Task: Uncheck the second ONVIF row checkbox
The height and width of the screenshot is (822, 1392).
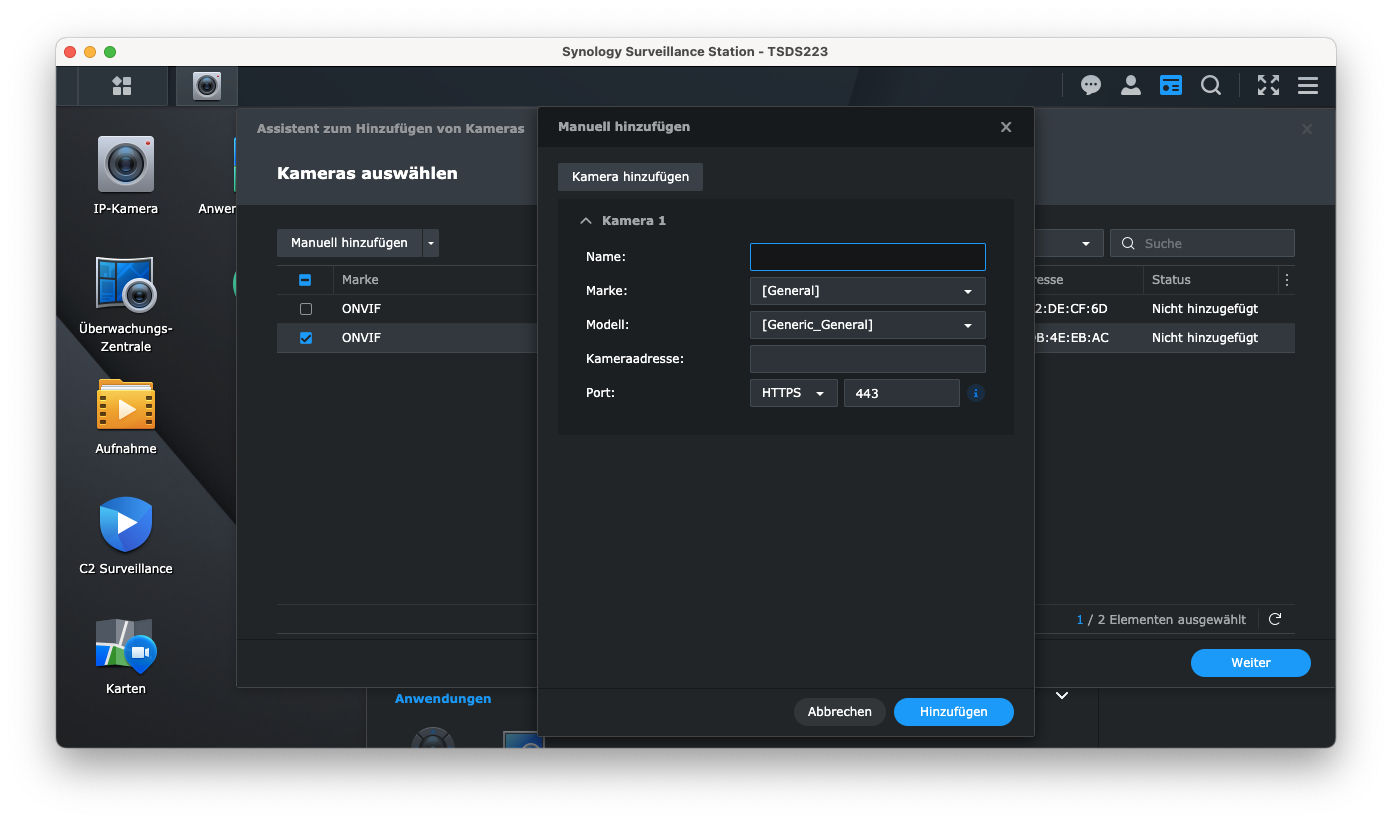Action: [x=306, y=338]
